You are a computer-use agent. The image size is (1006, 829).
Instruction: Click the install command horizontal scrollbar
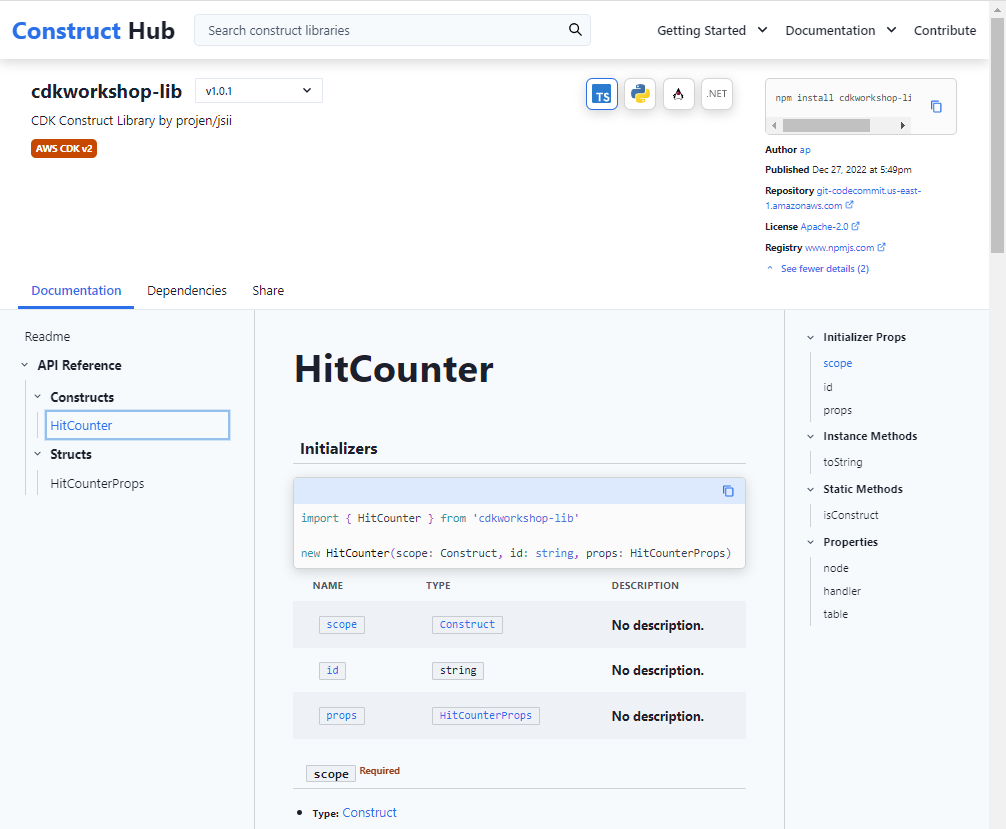839,125
